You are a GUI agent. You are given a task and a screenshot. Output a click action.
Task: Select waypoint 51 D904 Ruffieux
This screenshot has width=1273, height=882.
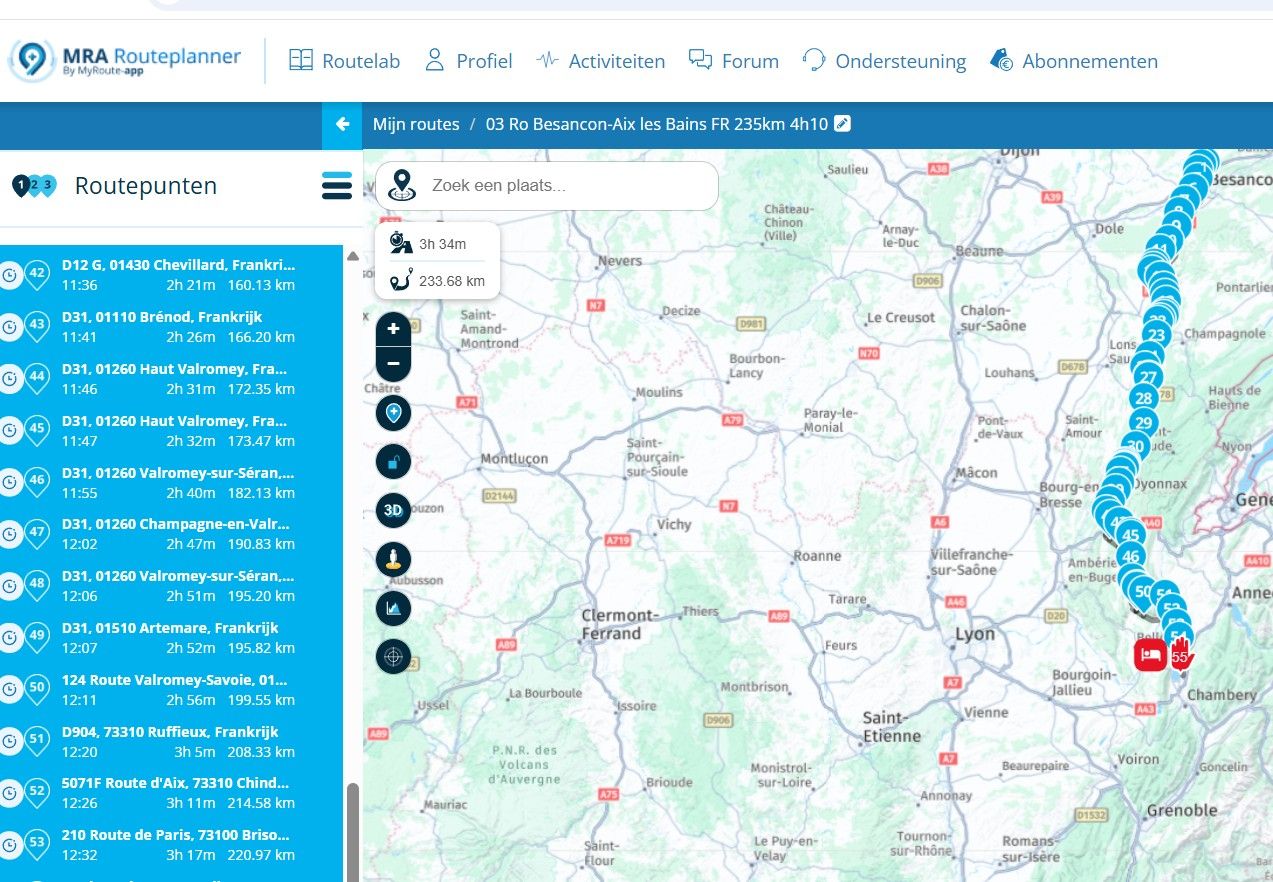tap(171, 742)
